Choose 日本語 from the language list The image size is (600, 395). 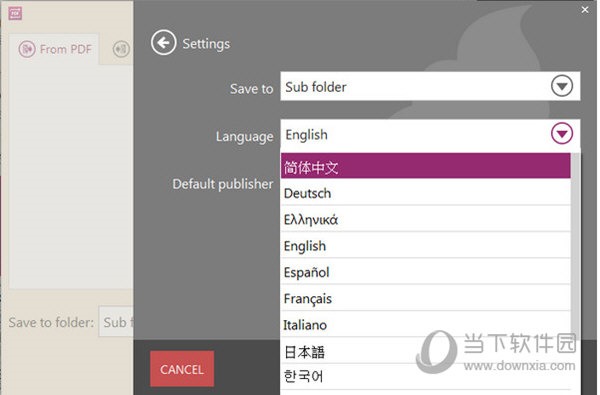point(426,351)
